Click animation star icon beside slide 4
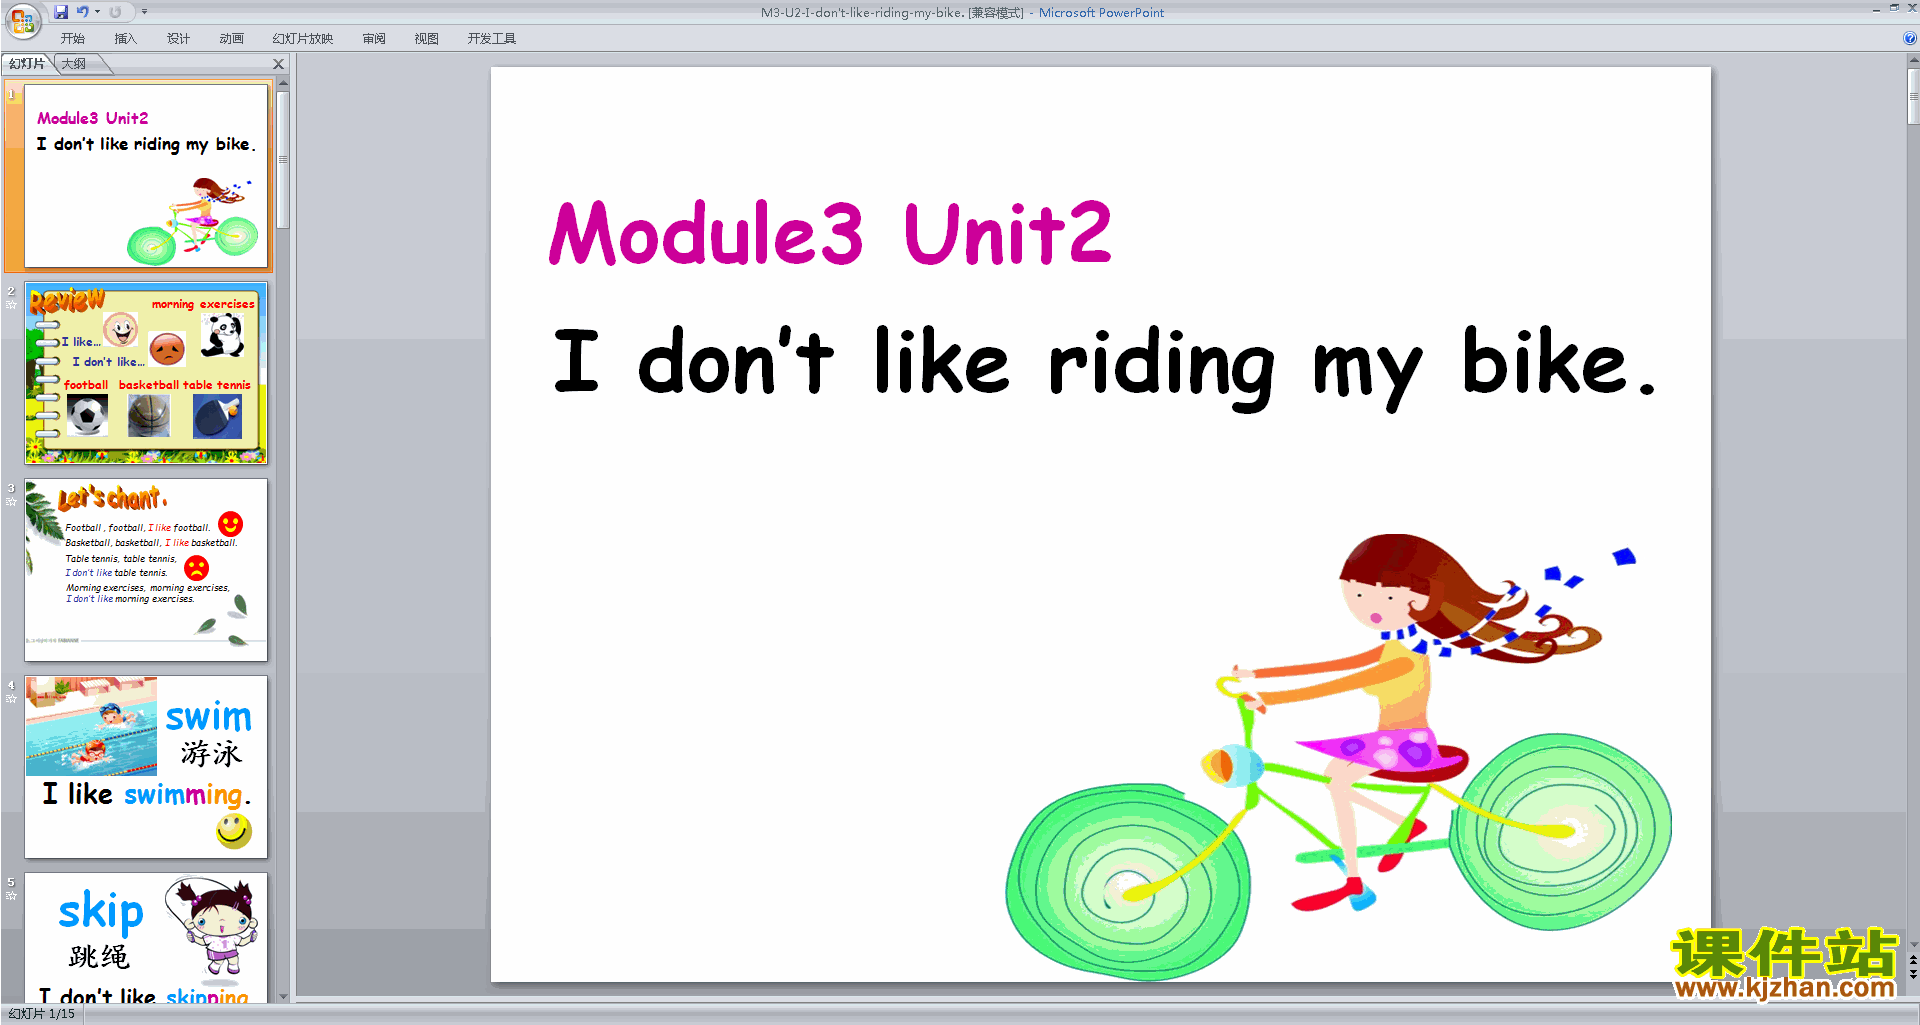This screenshot has width=1920, height=1025. pyautogui.click(x=11, y=698)
